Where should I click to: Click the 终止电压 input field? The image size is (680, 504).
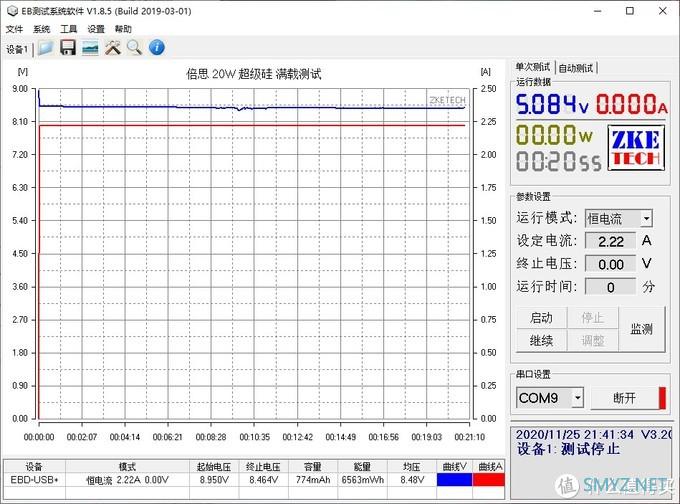point(610,264)
